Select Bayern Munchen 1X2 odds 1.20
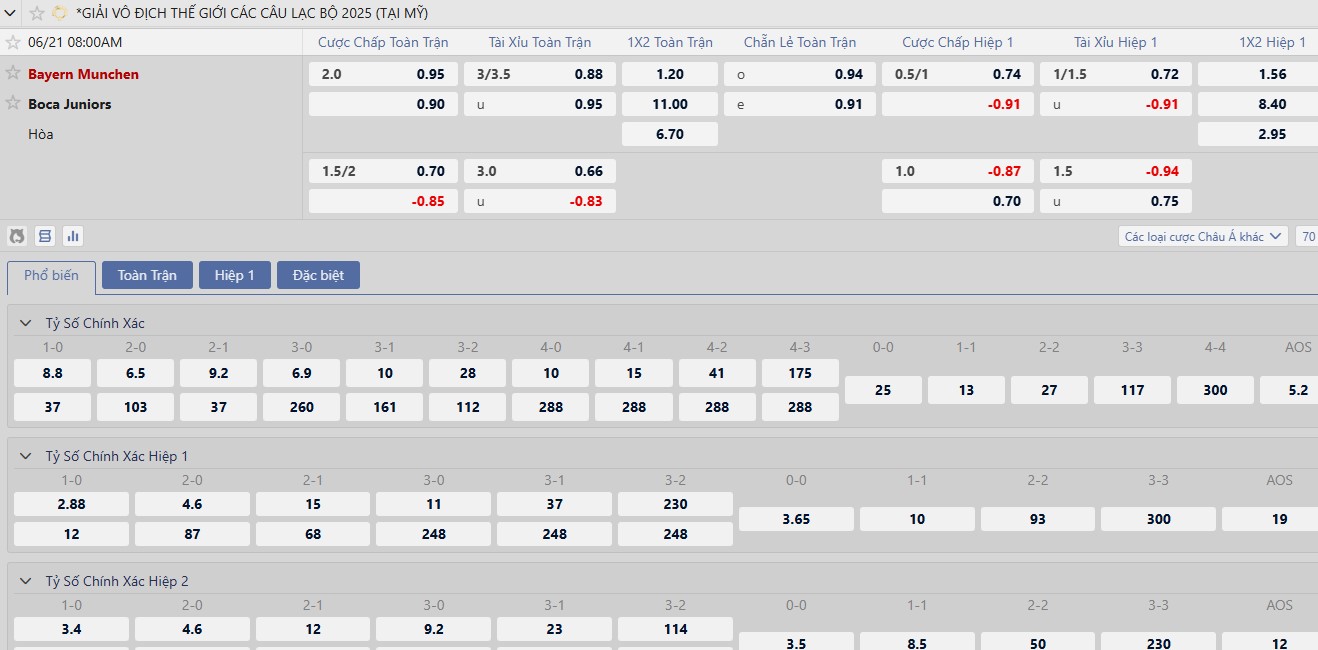 pos(669,74)
